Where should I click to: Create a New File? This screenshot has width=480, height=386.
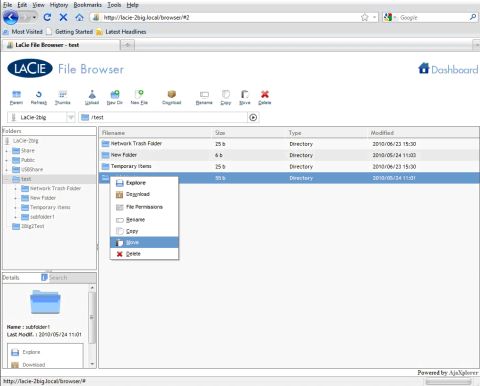pyautogui.click(x=139, y=97)
